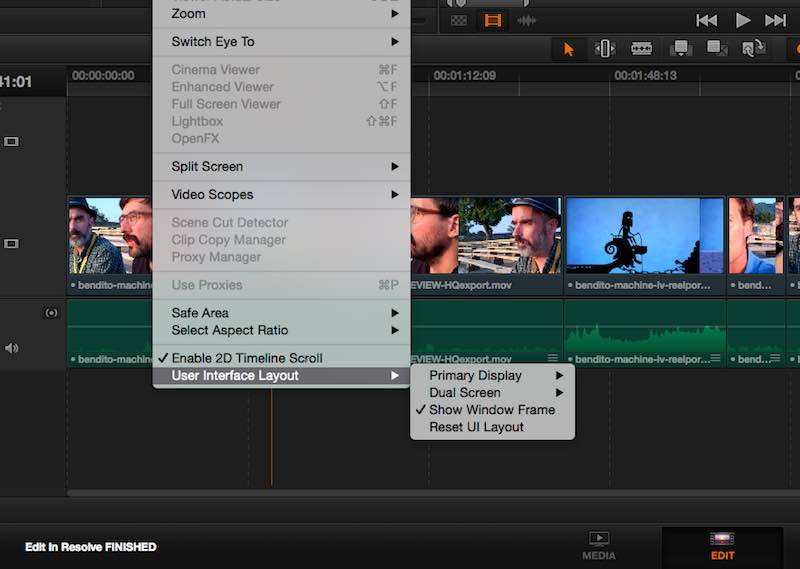Activate the trim edit tool
The width and height of the screenshot is (800, 569).
(x=605, y=48)
